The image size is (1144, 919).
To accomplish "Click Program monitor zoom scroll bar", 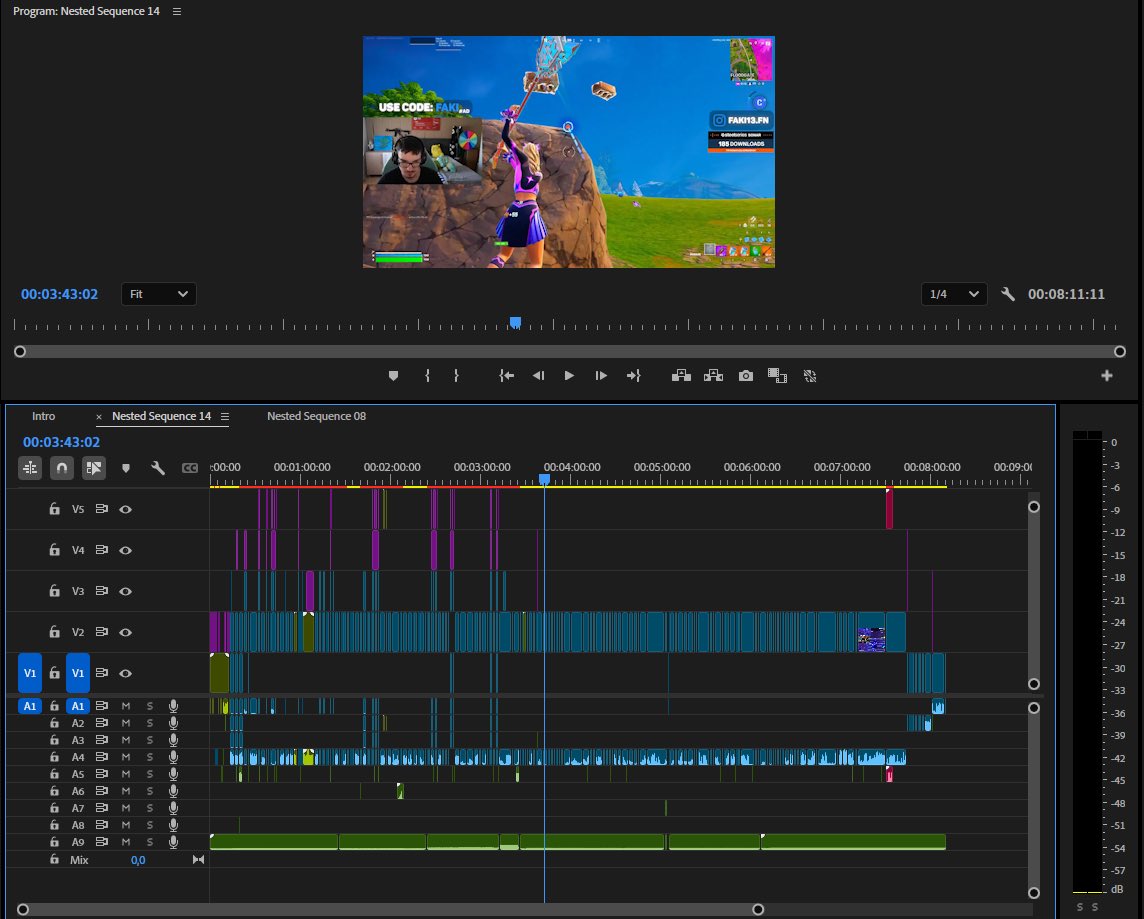I will click(570, 352).
